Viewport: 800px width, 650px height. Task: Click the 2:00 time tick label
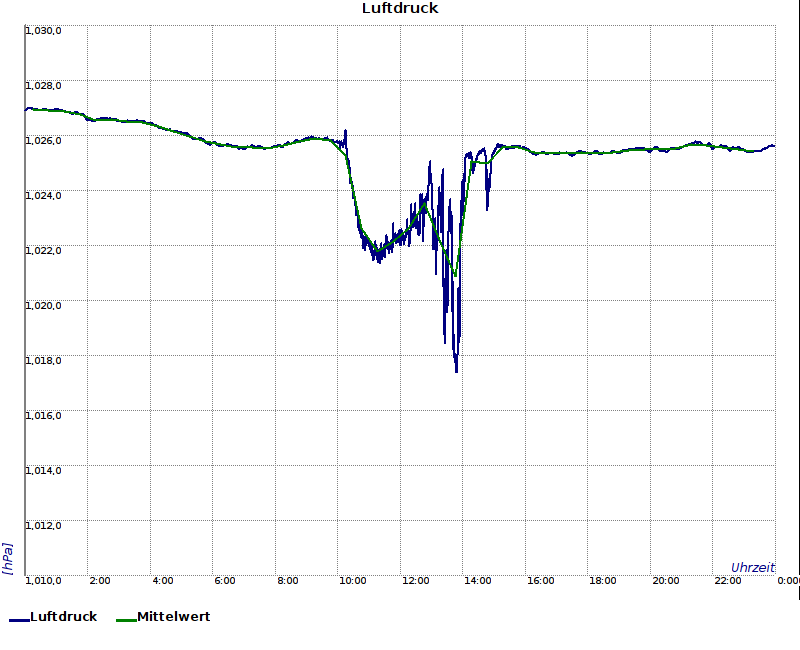[99, 581]
